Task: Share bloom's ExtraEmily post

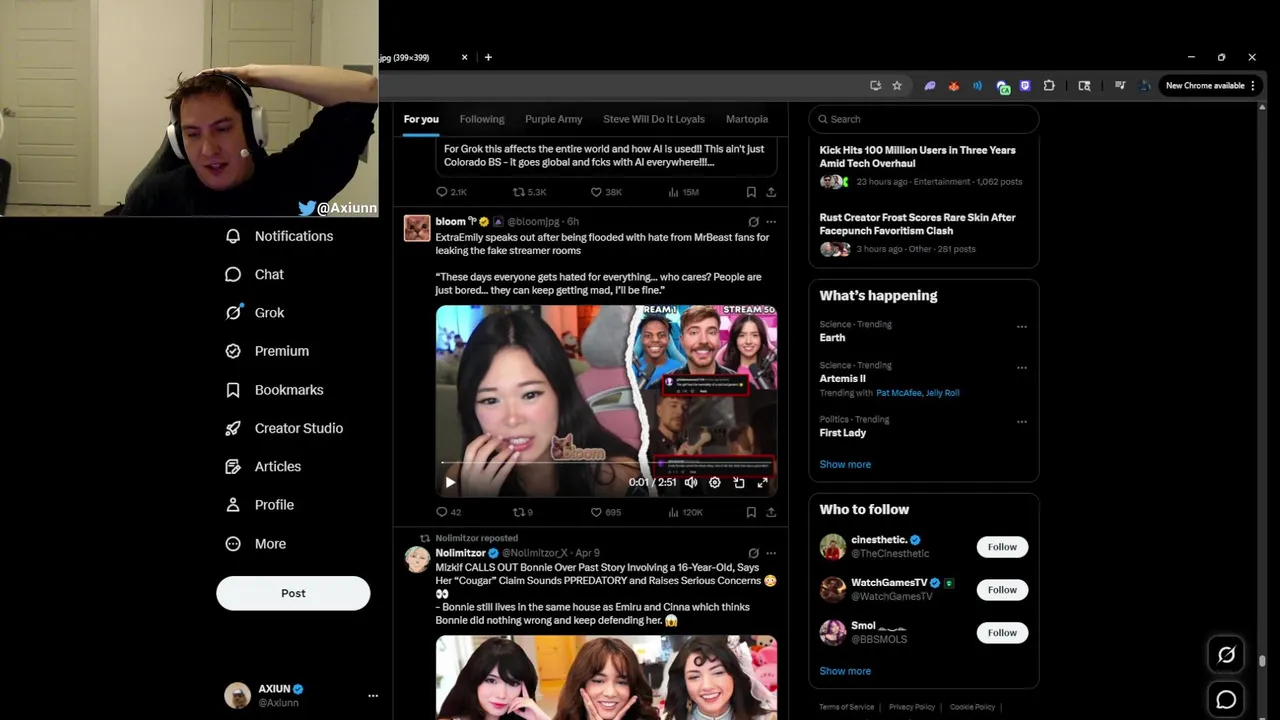Action: pyautogui.click(x=771, y=512)
